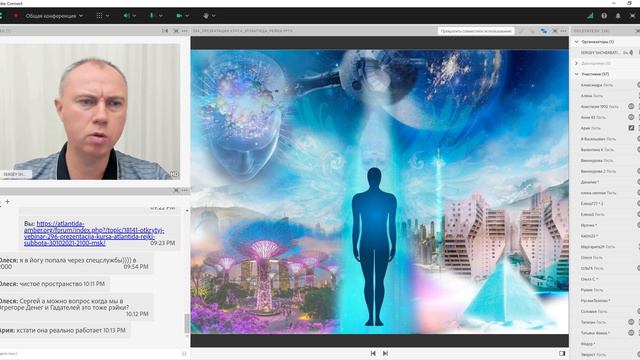640x360 pixels.
Task: Open the Общая конференция meeting menu
Action: [54, 16]
